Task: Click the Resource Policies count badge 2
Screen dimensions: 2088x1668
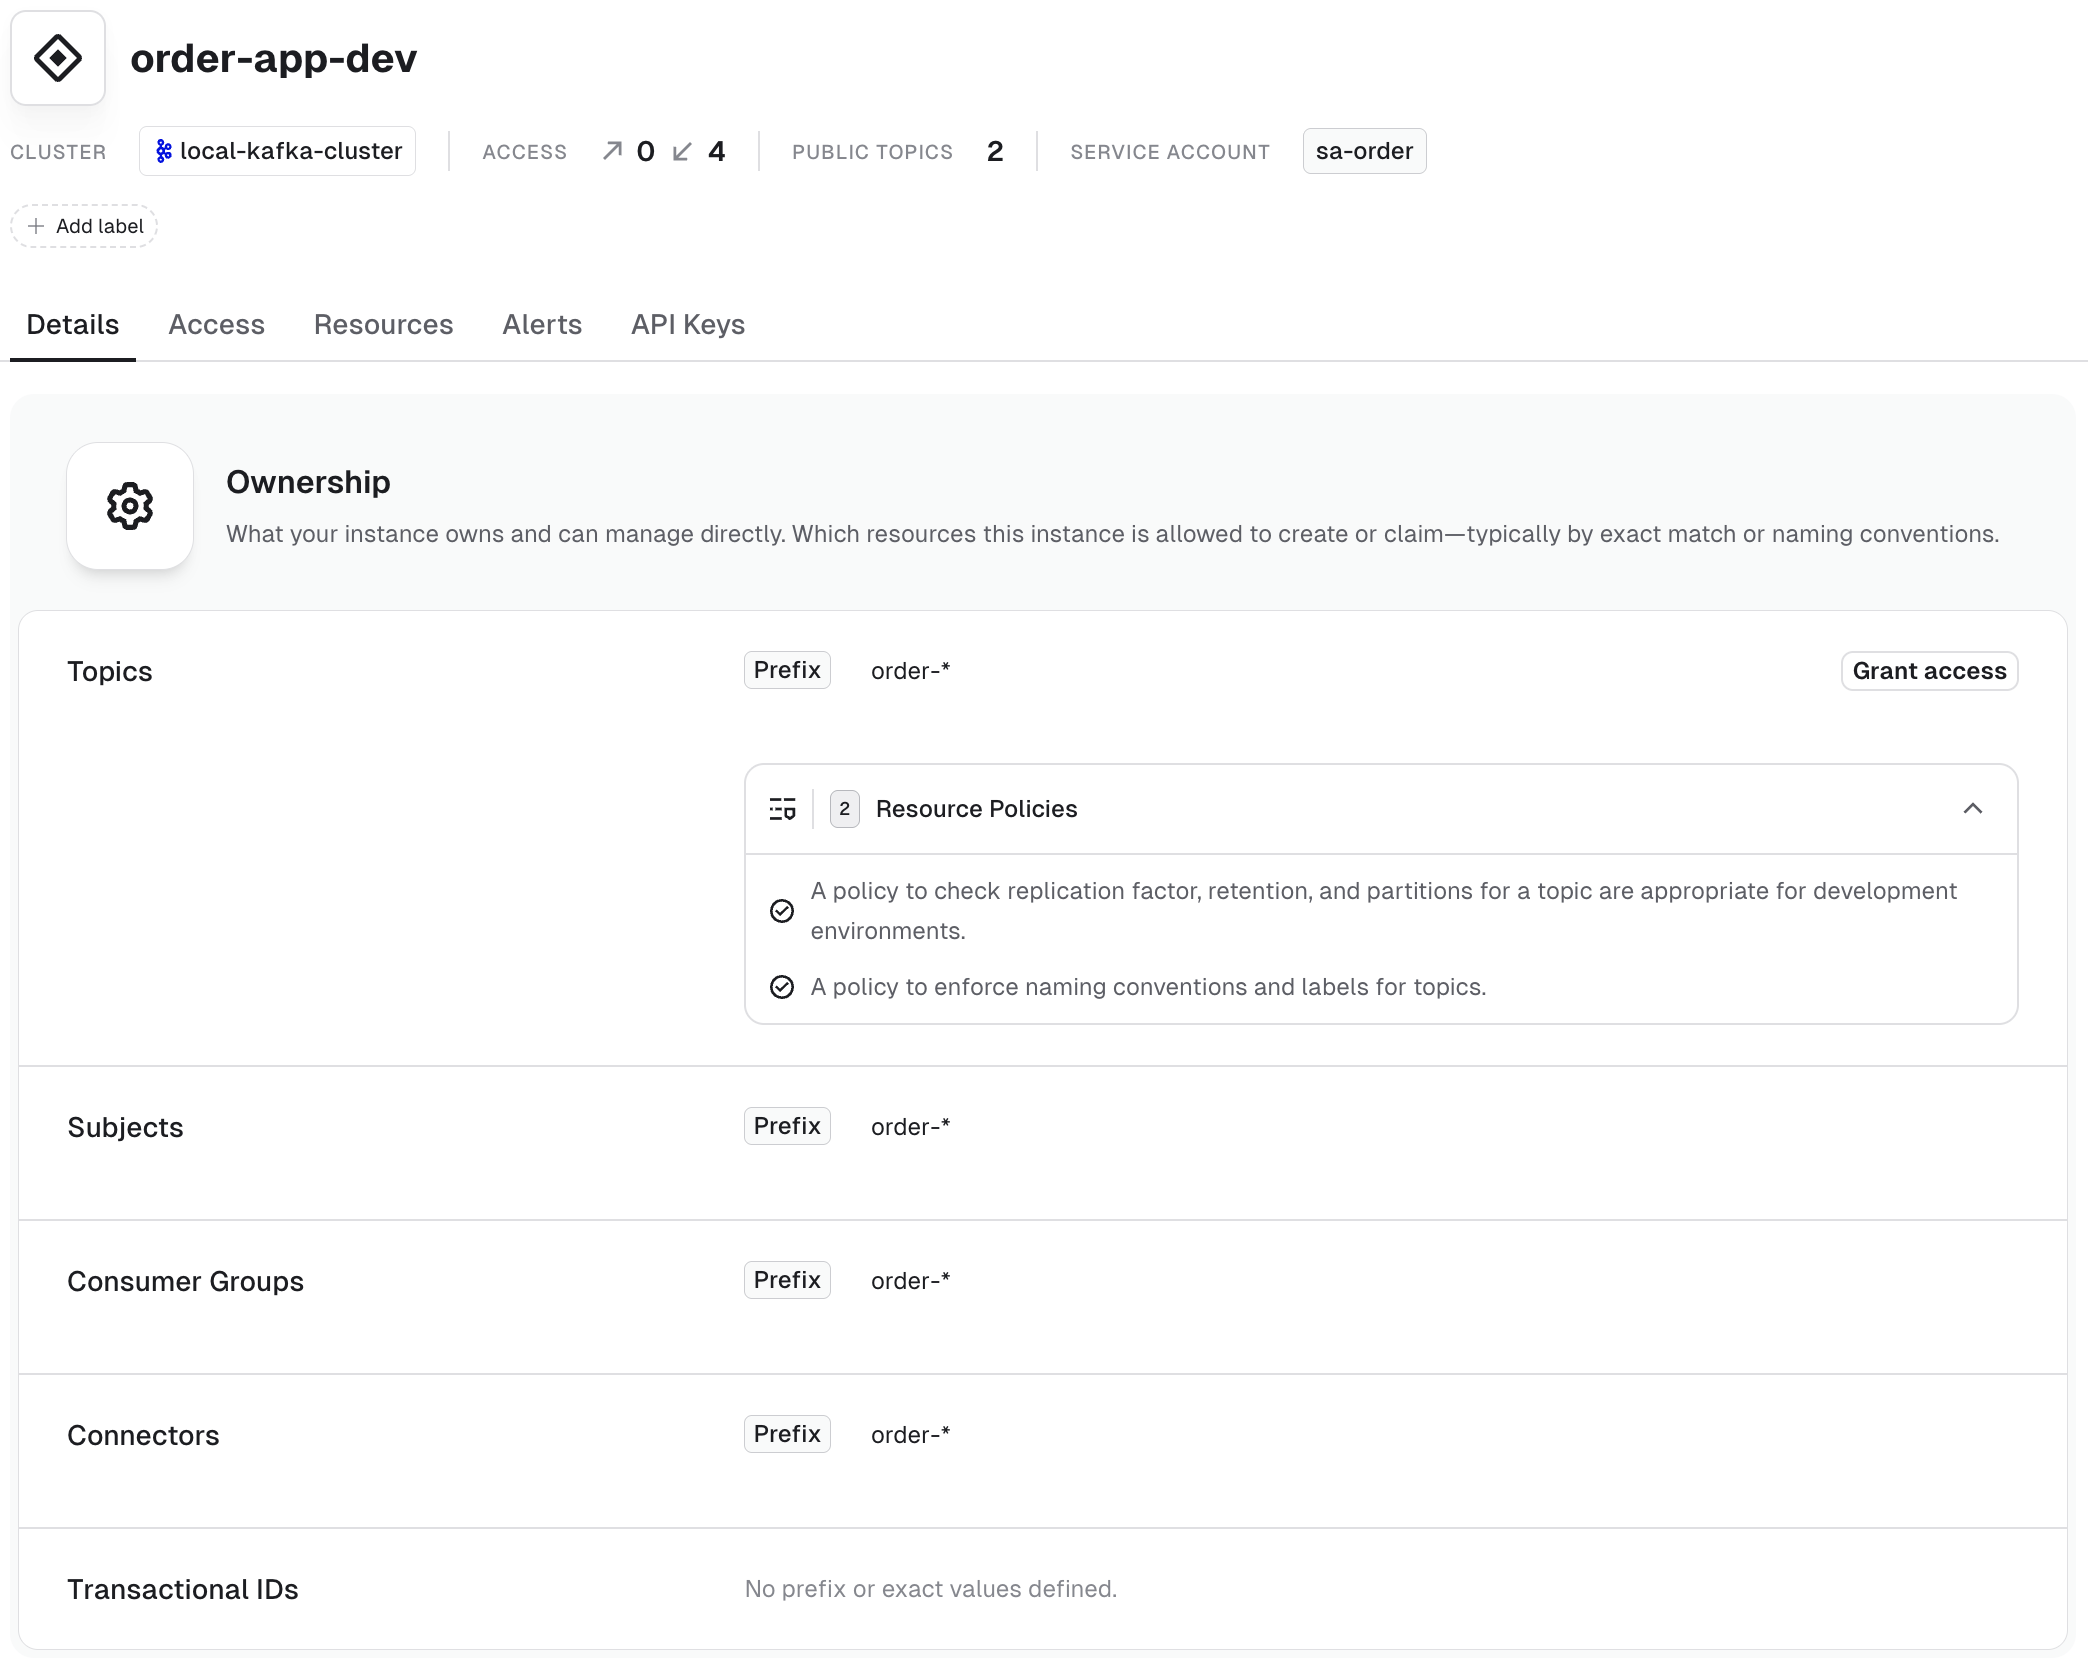Action: [x=845, y=809]
